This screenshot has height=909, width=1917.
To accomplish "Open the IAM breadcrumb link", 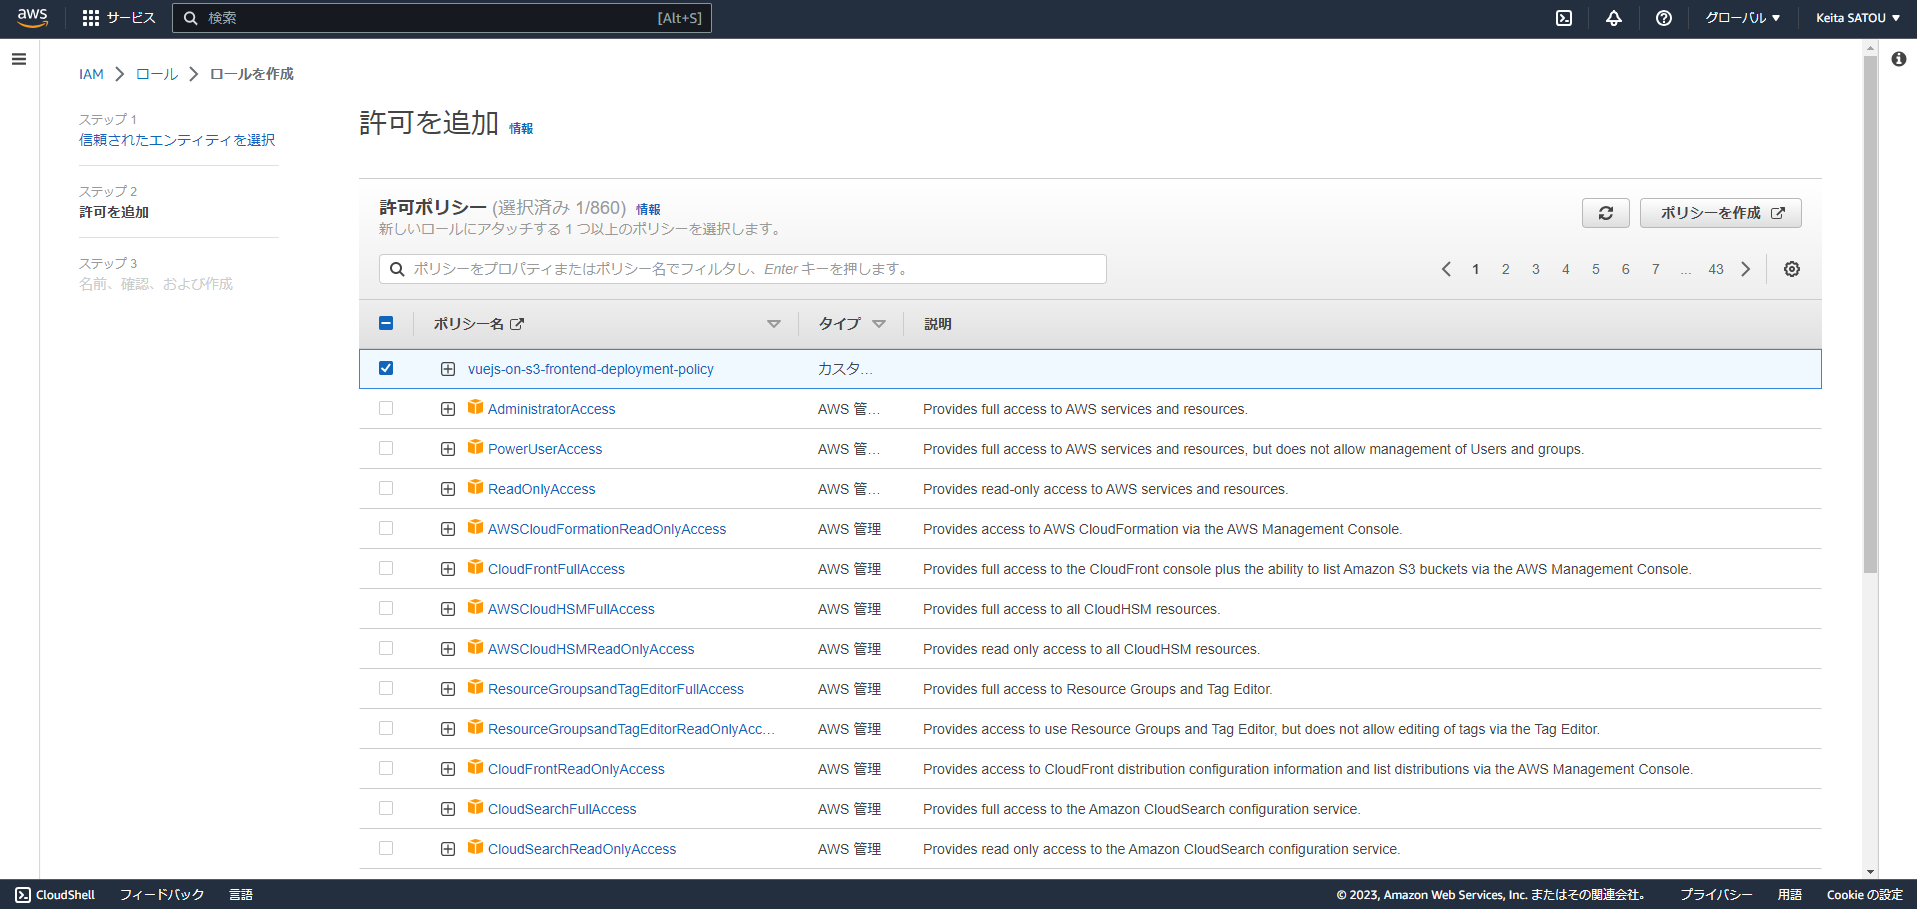I will coord(91,74).
